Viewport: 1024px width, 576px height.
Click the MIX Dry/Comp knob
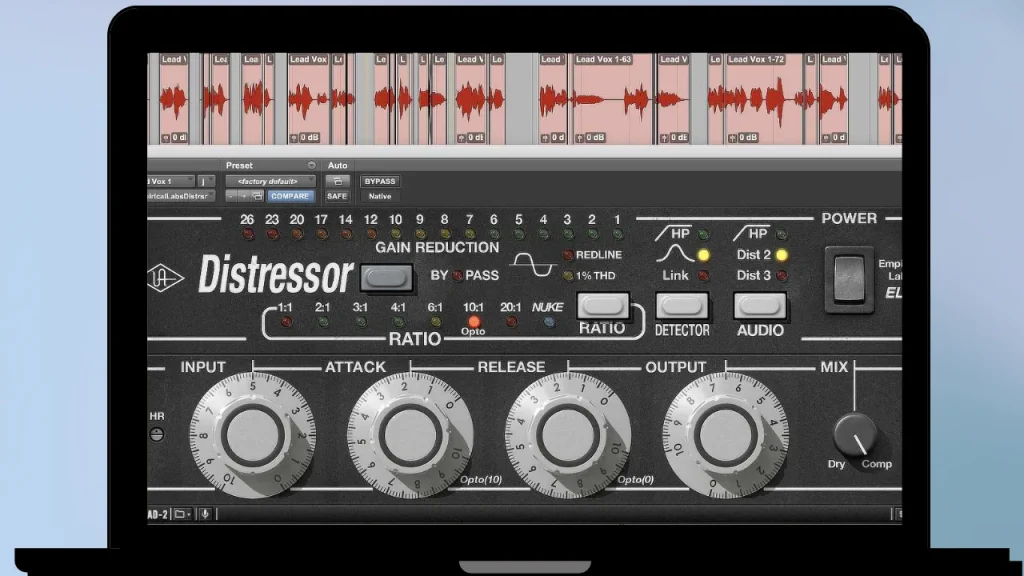855,436
